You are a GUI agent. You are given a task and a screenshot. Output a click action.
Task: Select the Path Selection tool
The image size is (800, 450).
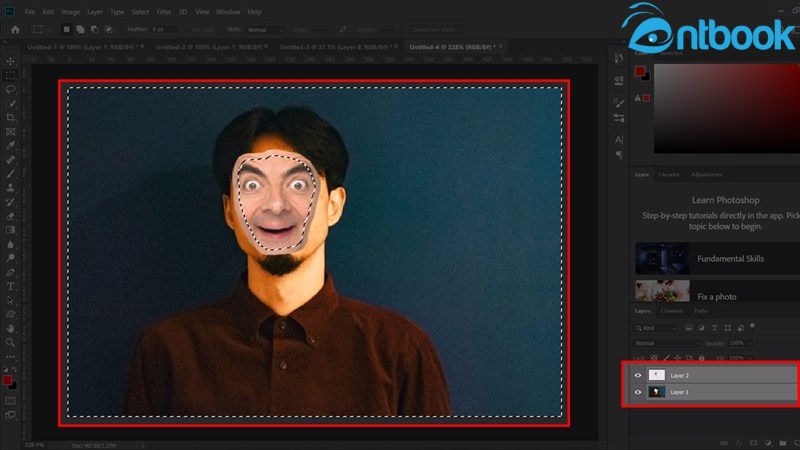(x=10, y=301)
